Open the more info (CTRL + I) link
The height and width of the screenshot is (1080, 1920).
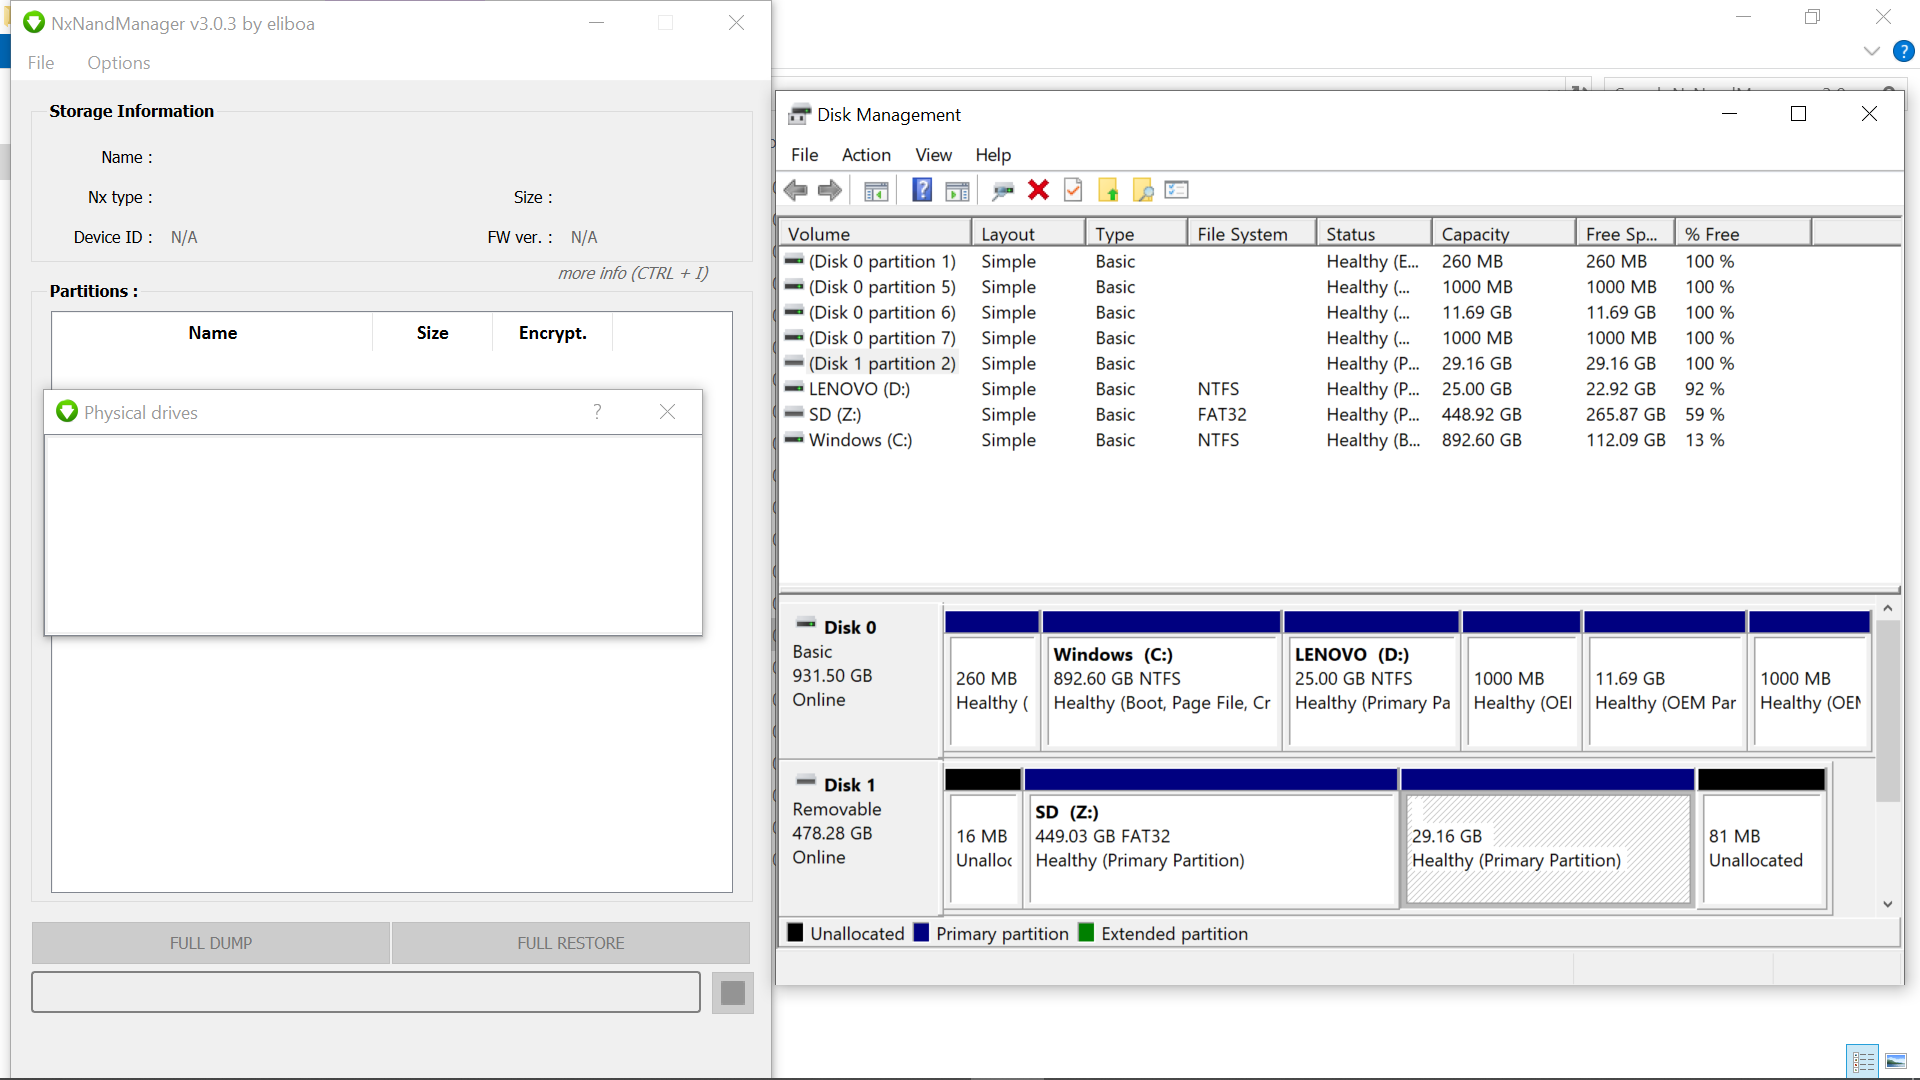click(x=632, y=273)
